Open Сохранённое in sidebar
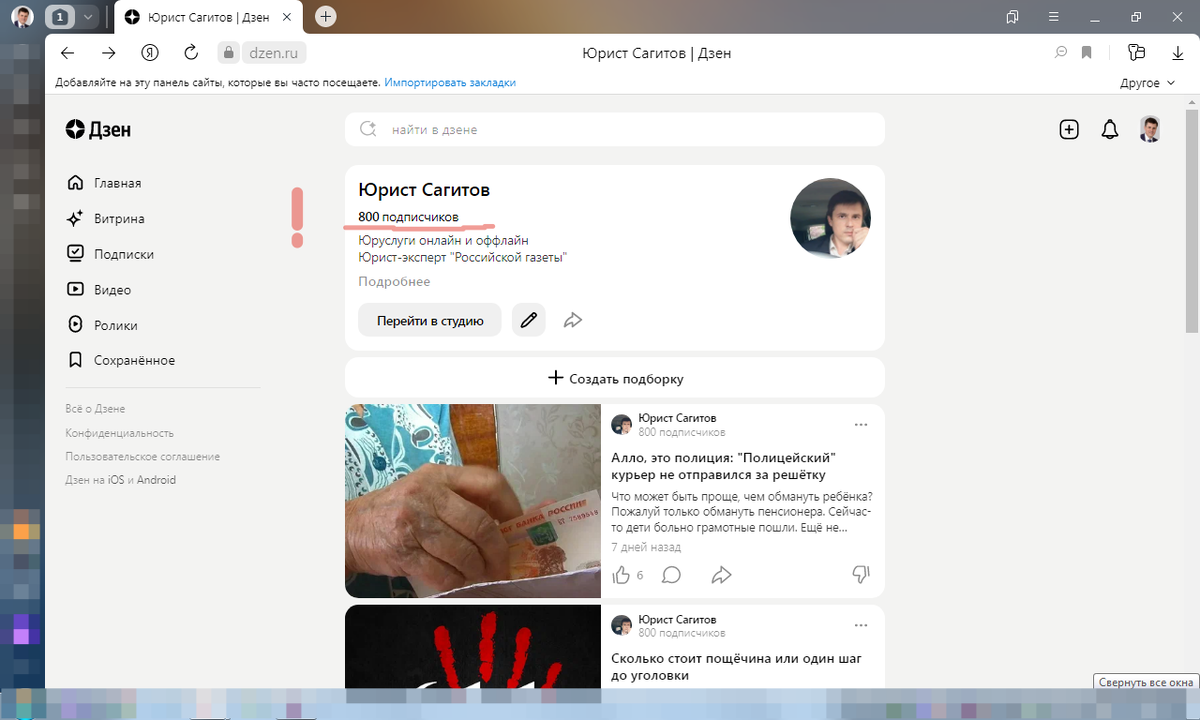 point(120,360)
